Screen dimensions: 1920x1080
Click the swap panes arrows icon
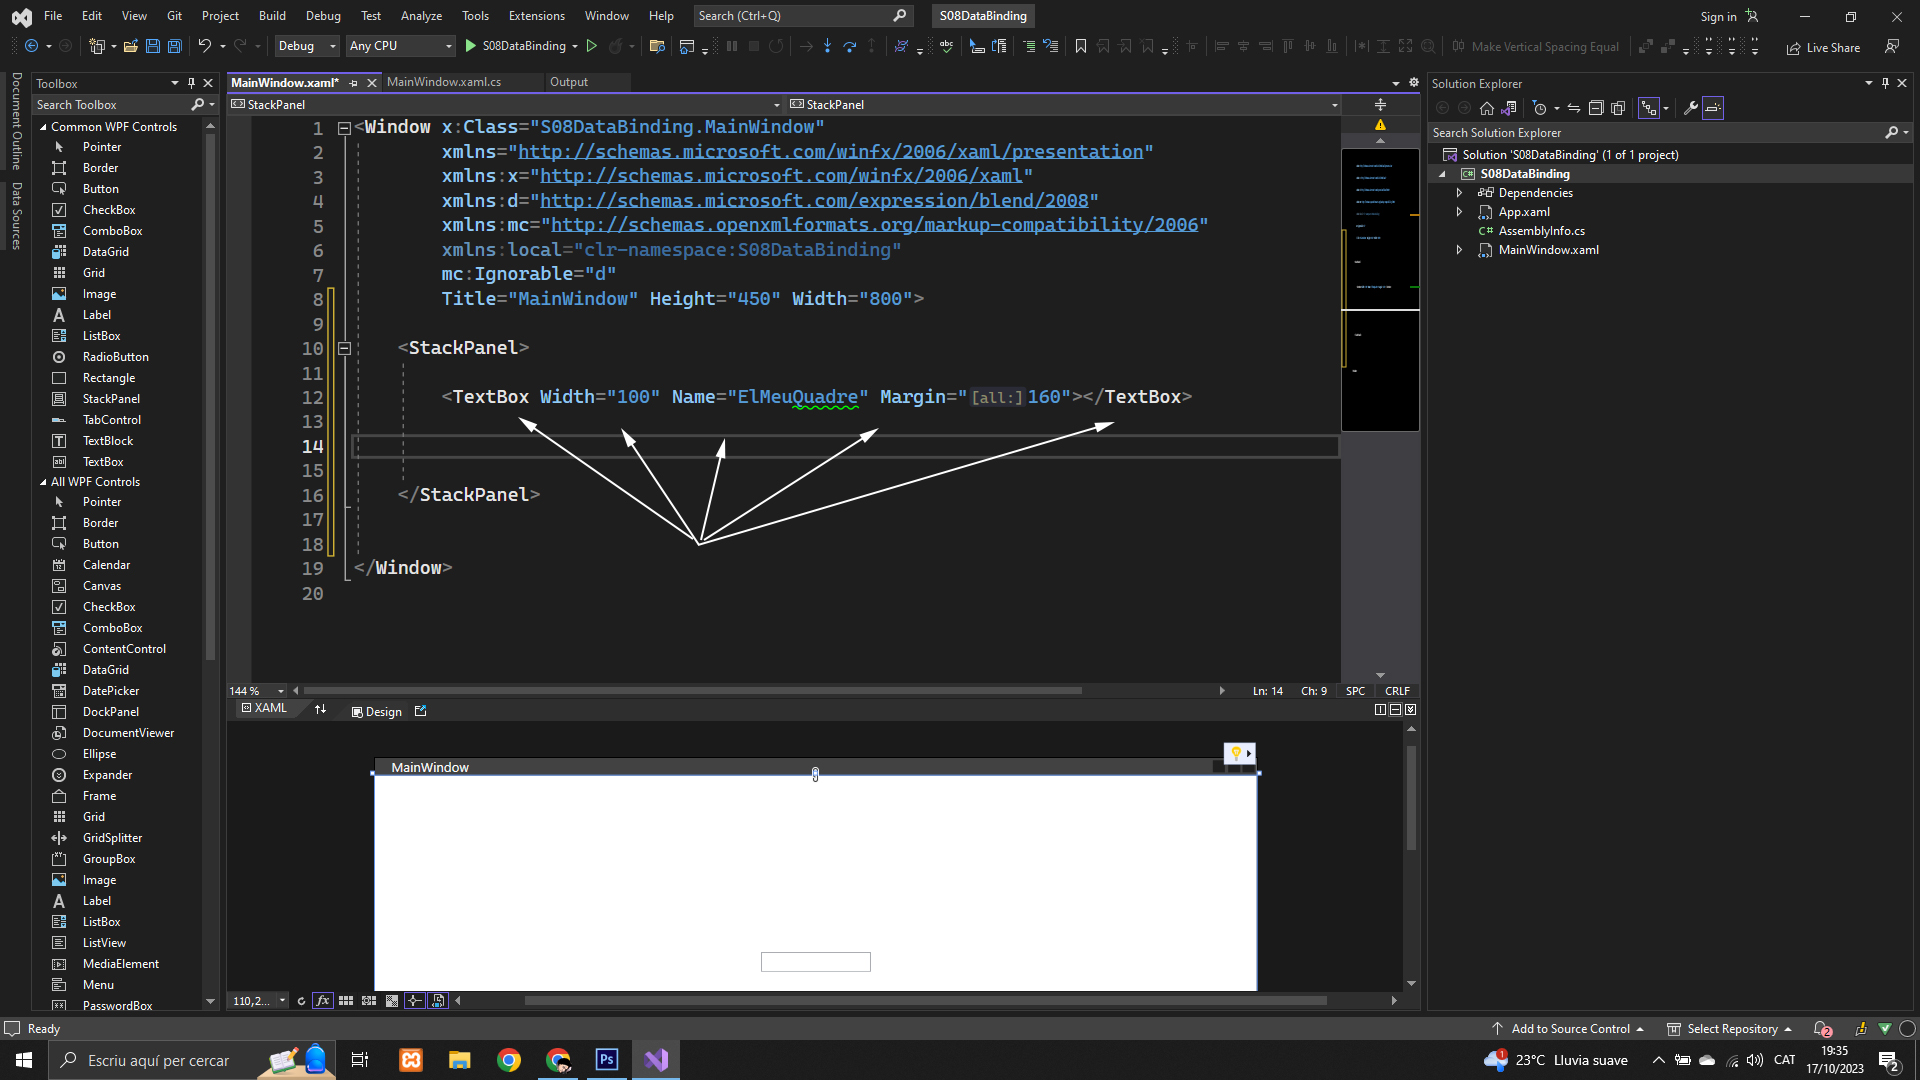(320, 709)
